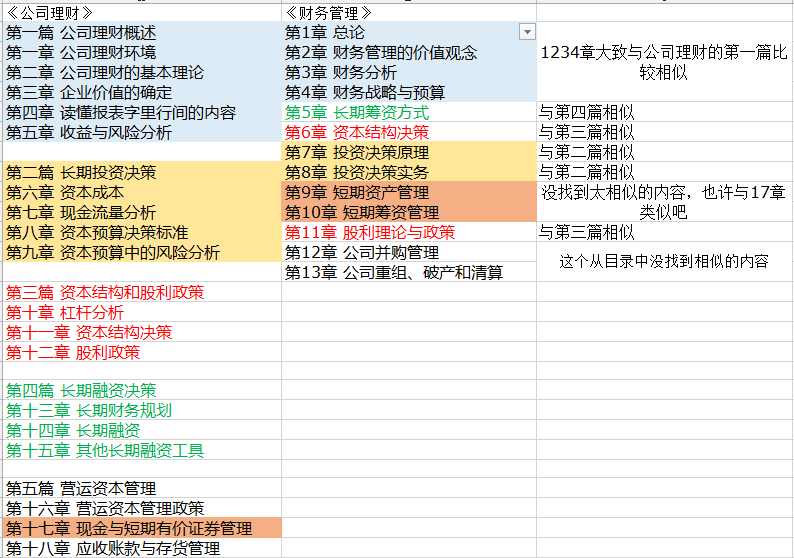This screenshot has height=558, width=794.
Task: Select the cell 第十八章 应收账款与存货管理
Action: pos(142,548)
